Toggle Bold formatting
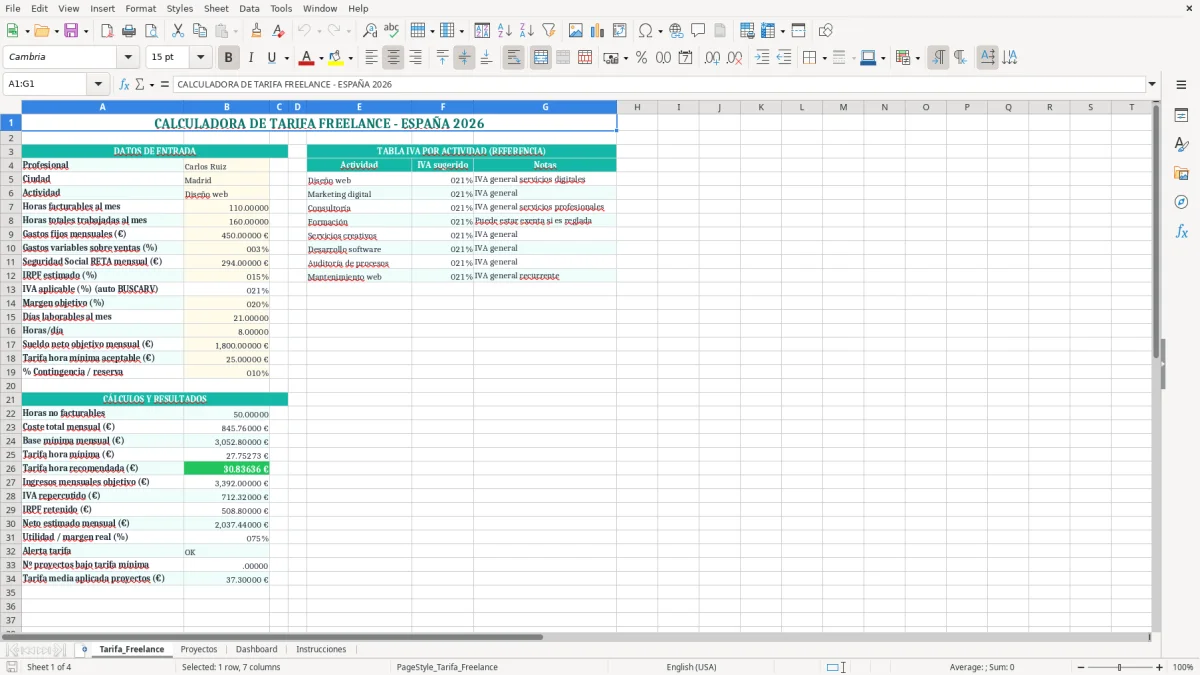 (228, 58)
